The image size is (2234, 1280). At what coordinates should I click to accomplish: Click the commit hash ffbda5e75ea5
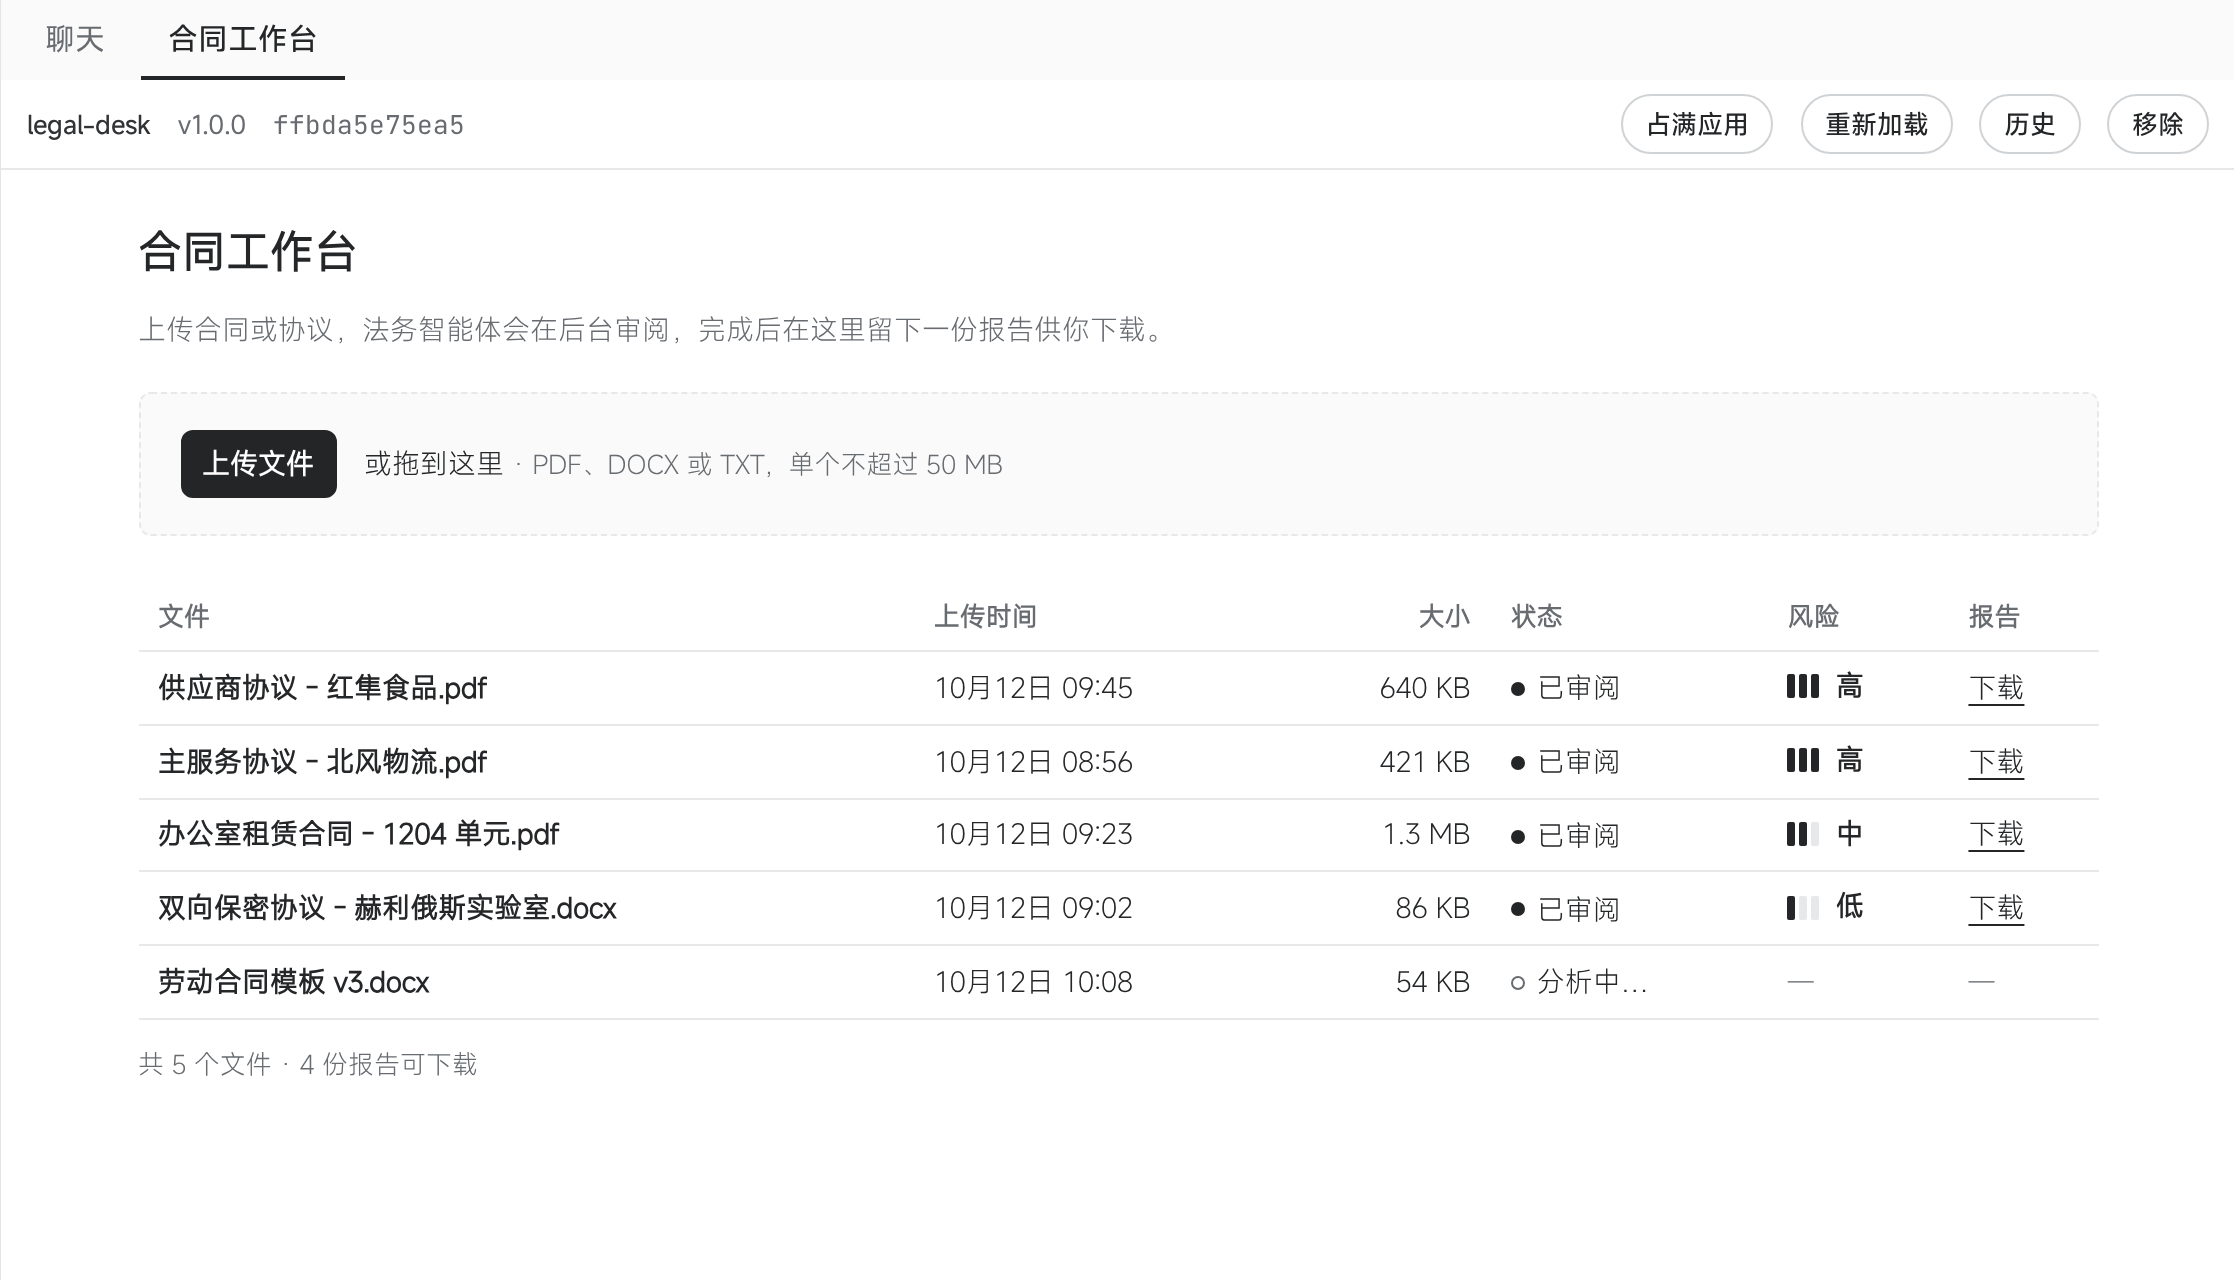pyautogui.click(x=369, y=125)
